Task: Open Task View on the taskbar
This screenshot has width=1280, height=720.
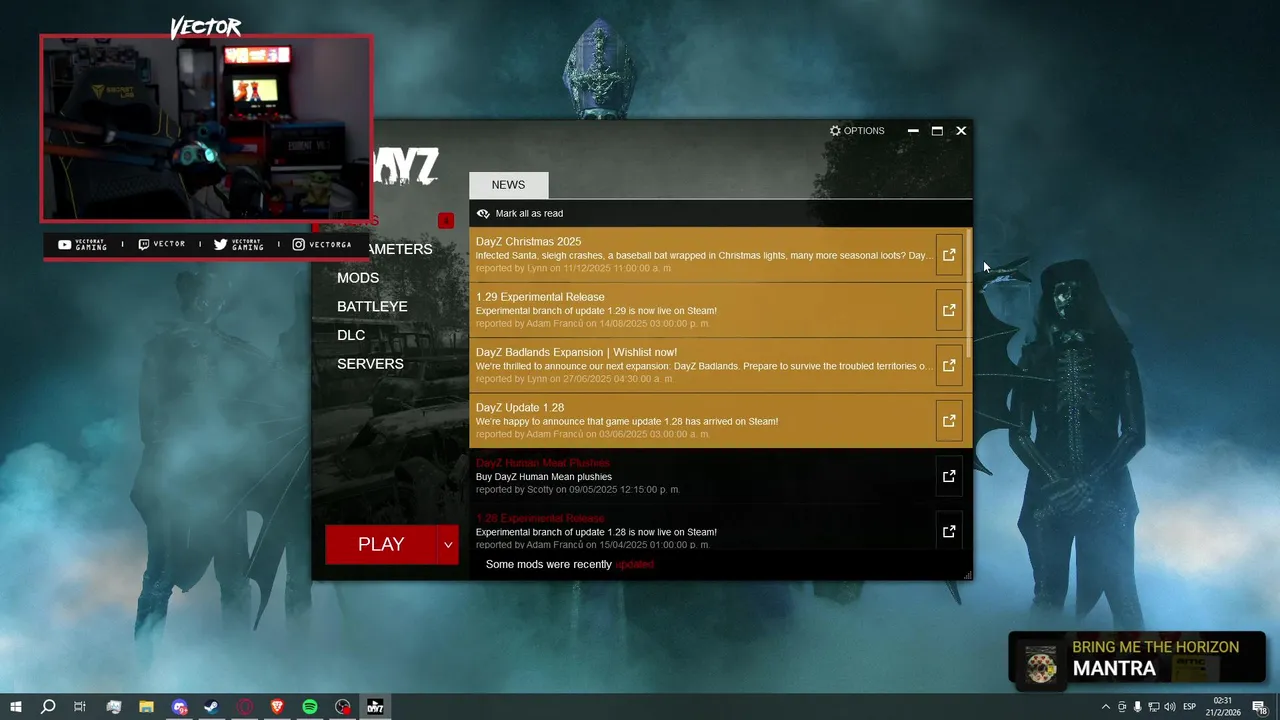Action: coord(80,707)
